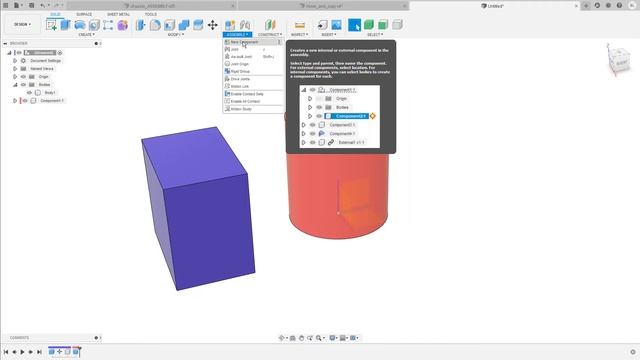This screenshot has width=640, height=360.
Task: Switch to the SHEET METAL tab
Action: (x=118, y=14)
